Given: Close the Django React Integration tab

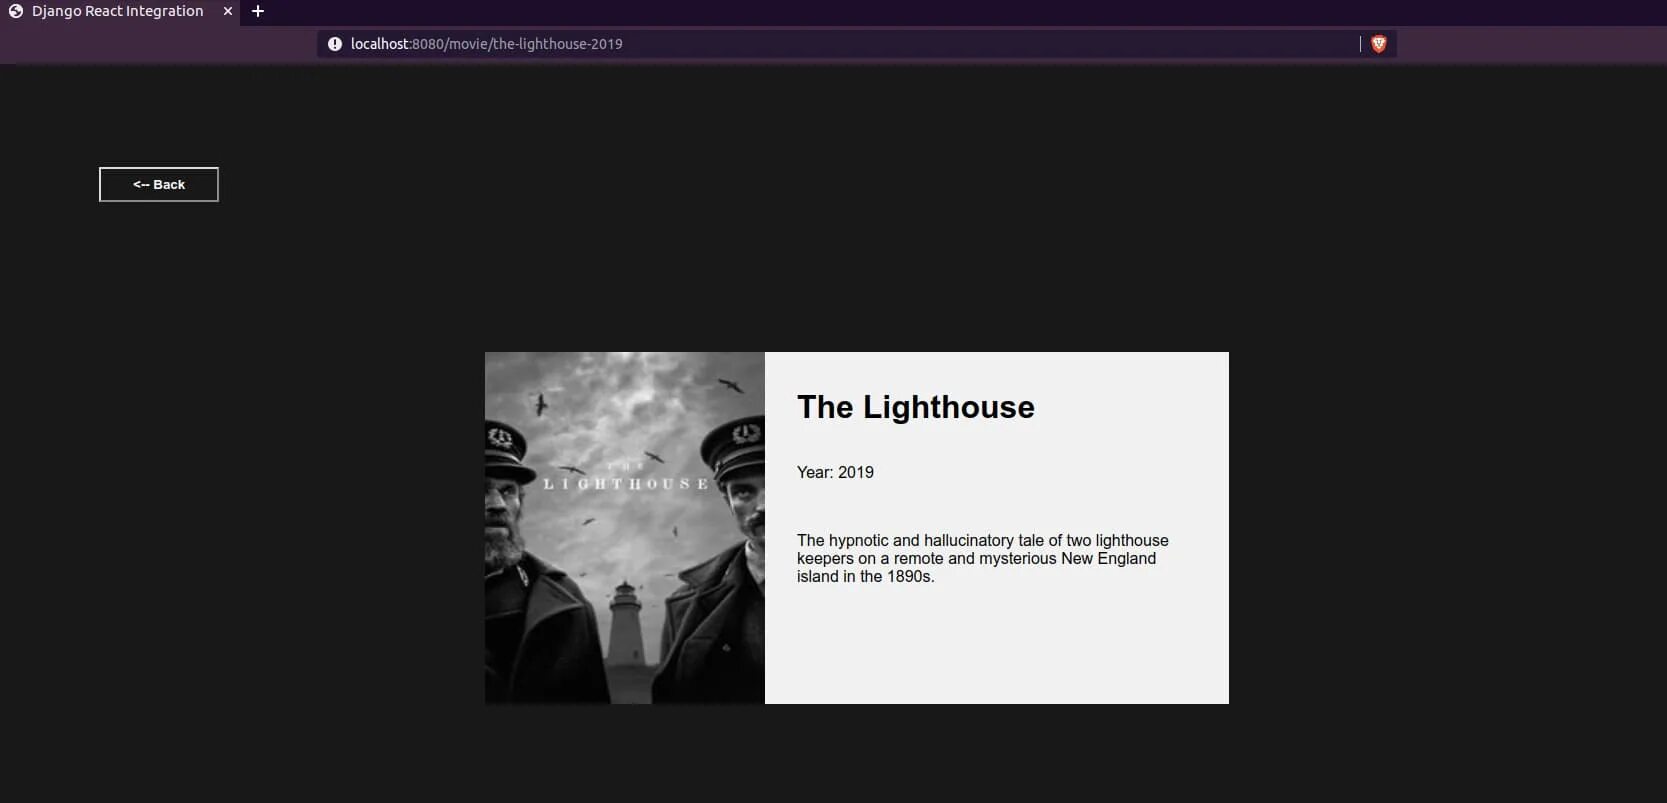Looking at the screenshot, I should click(x=228, y=11).
